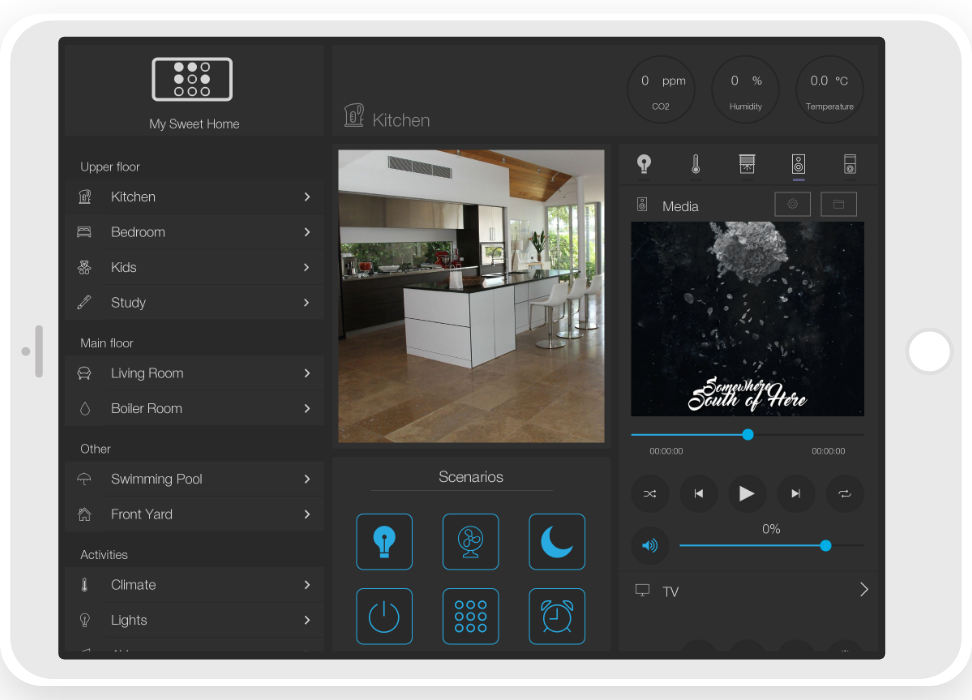Mute the media volume speaker
972x700 pixels.
pos(650,546)
